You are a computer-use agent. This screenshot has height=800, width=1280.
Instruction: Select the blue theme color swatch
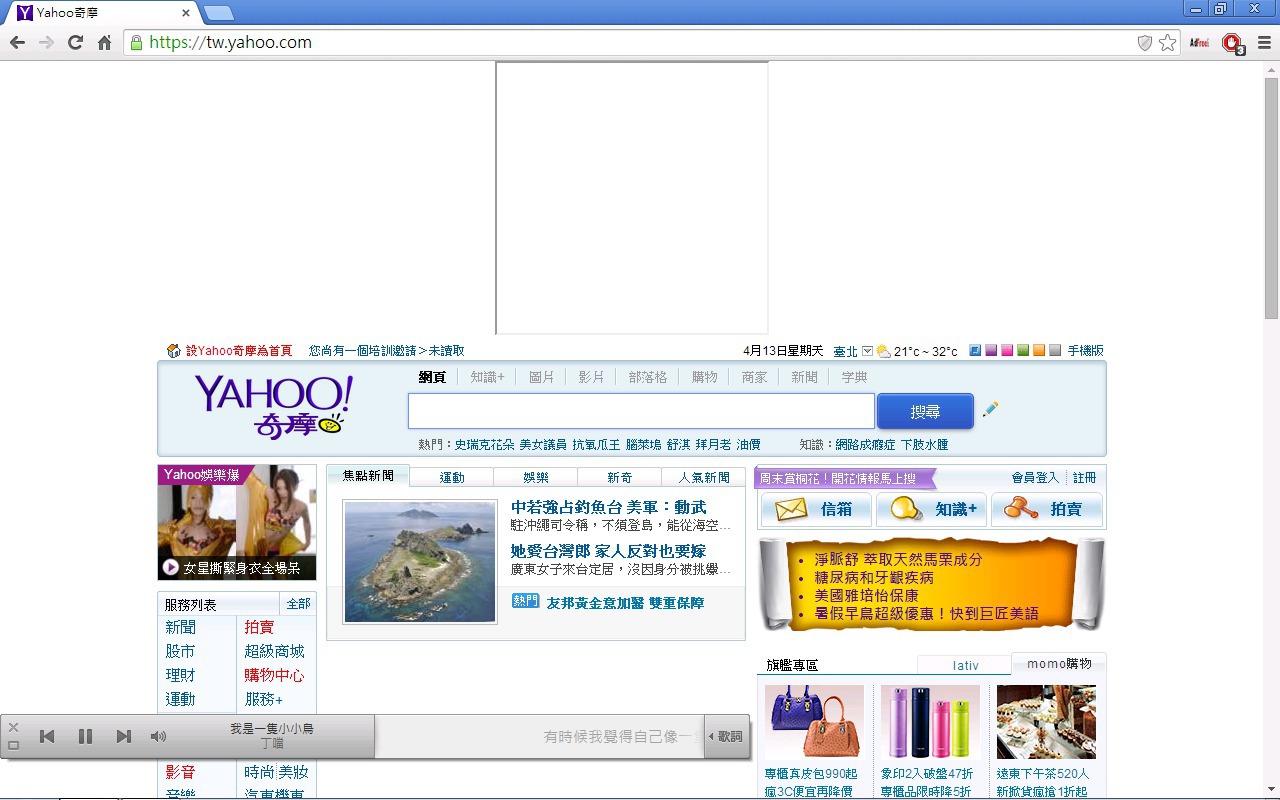click(975, 350)
